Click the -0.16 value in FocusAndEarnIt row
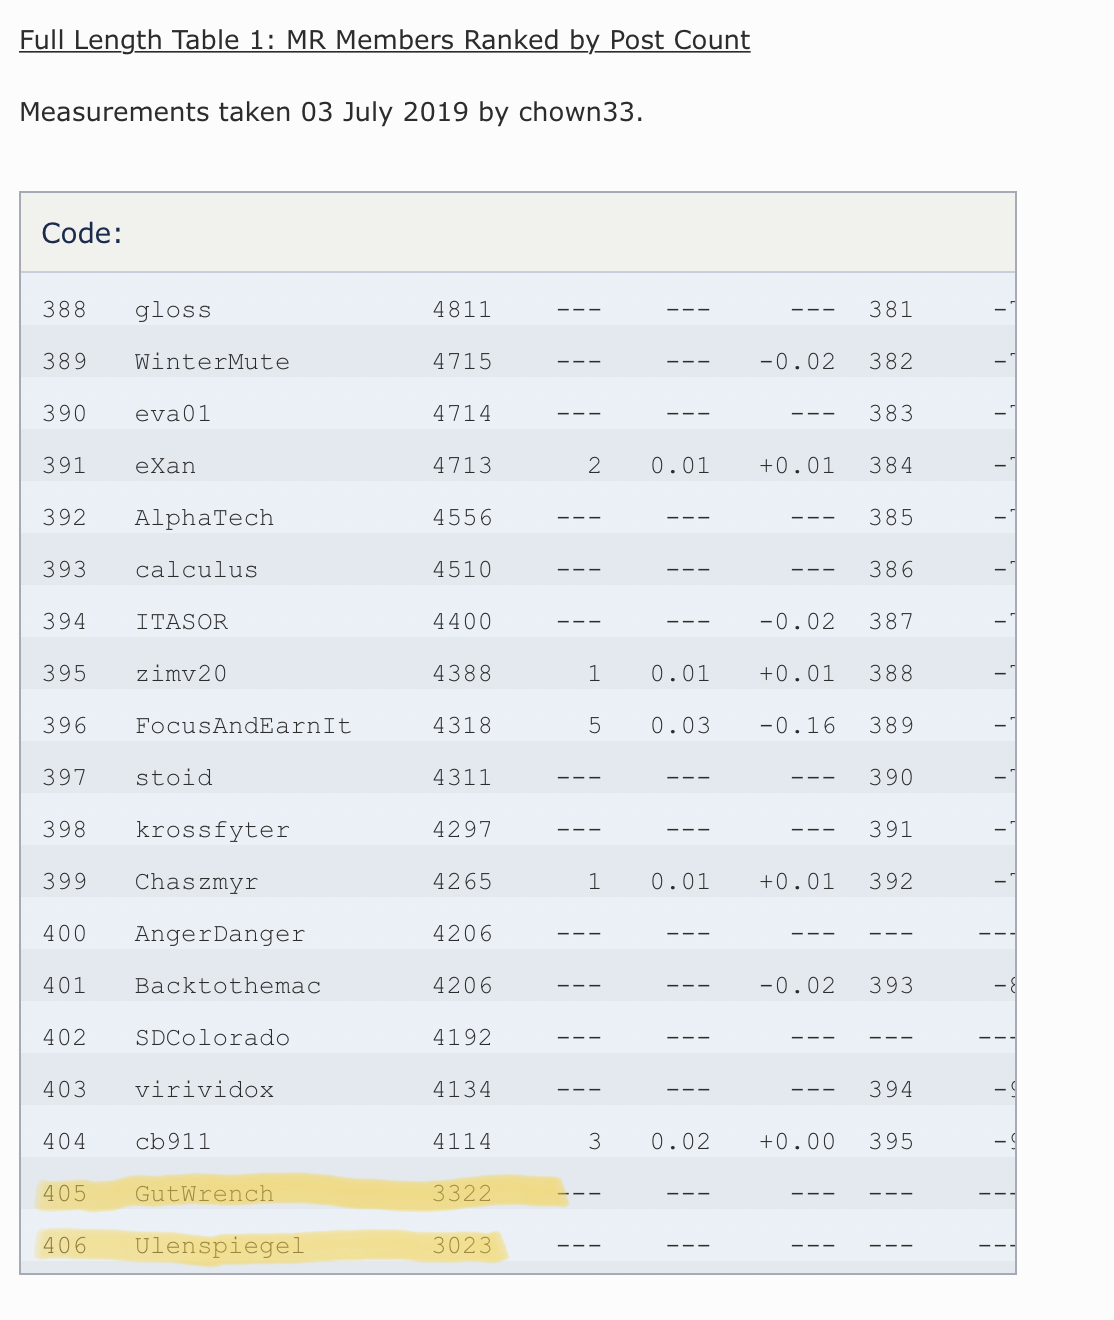Screen dimensions: 1114x1320 (x=797, y=726)
